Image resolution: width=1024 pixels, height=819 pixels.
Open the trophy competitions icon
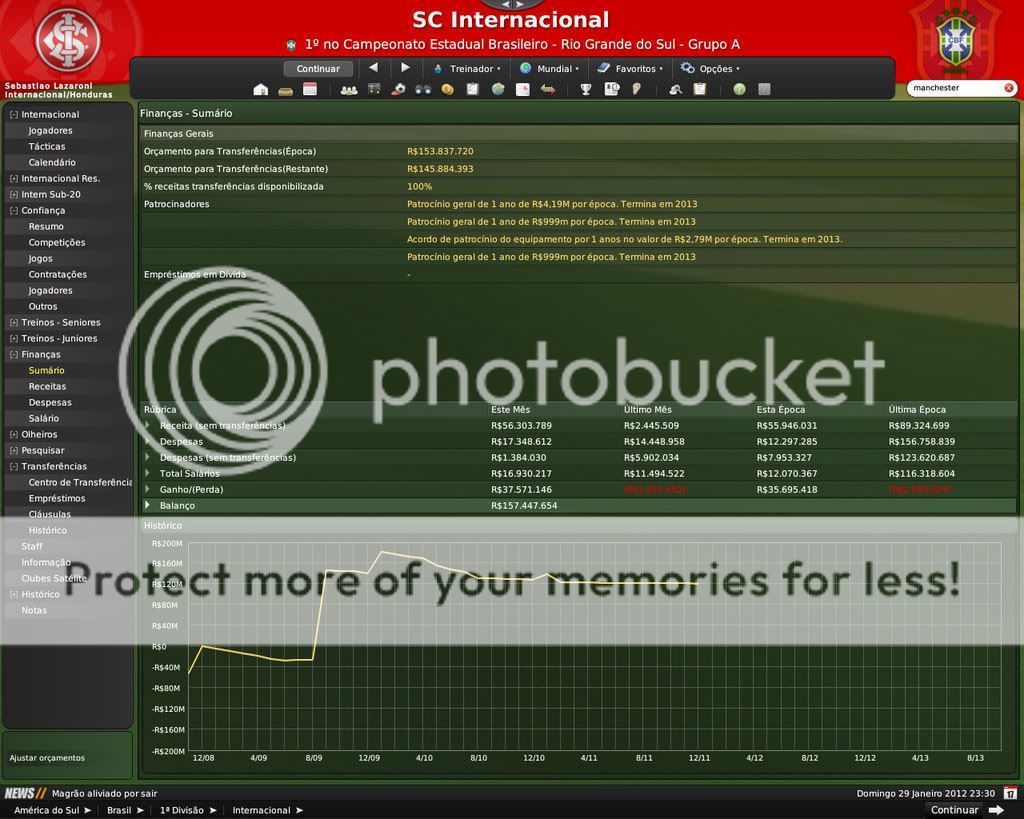tap(585, 90)
